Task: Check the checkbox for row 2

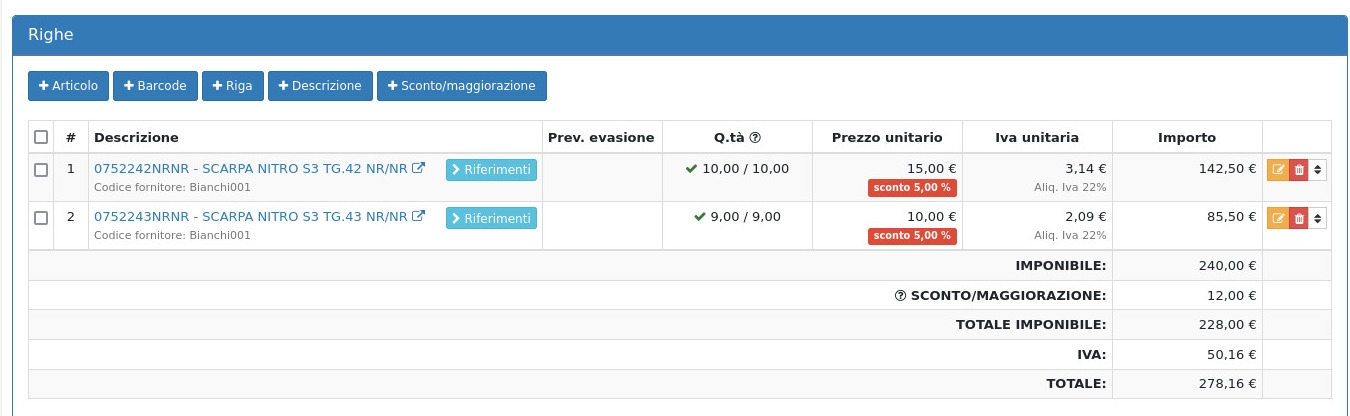Action: tap(41, 218)
